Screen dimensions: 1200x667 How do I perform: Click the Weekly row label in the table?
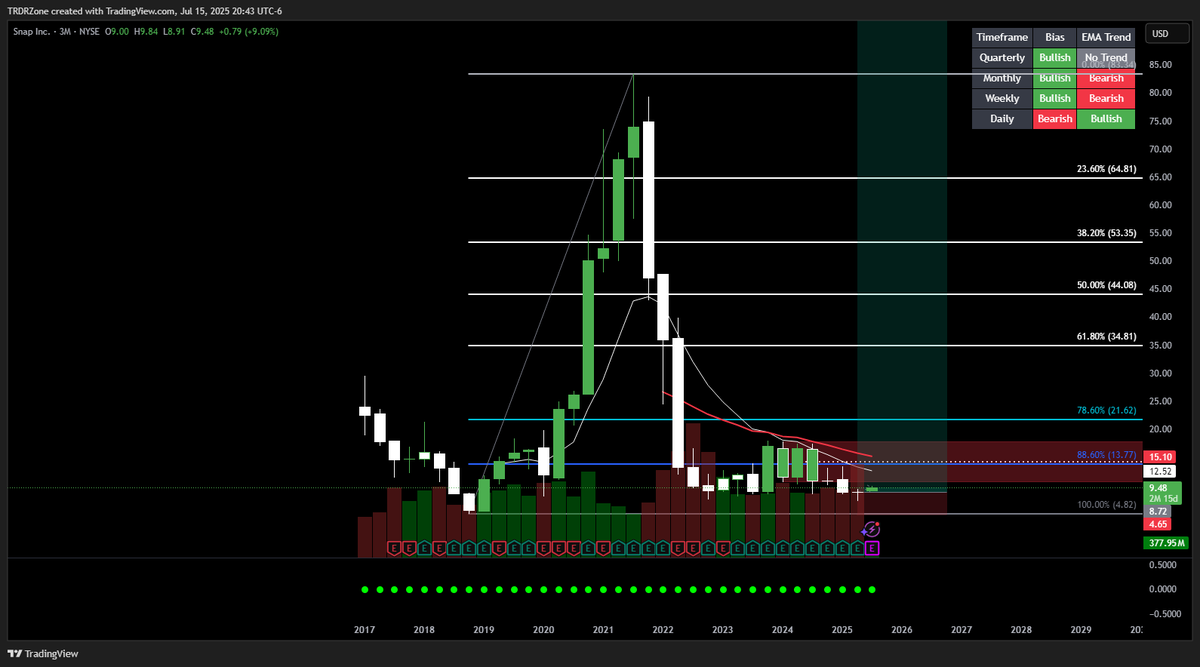point(1002,98)
